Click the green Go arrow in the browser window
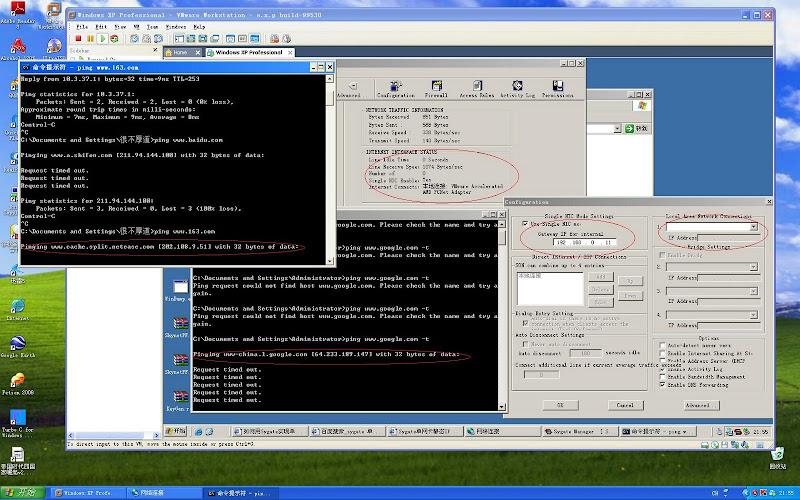 tap(630, 129)
